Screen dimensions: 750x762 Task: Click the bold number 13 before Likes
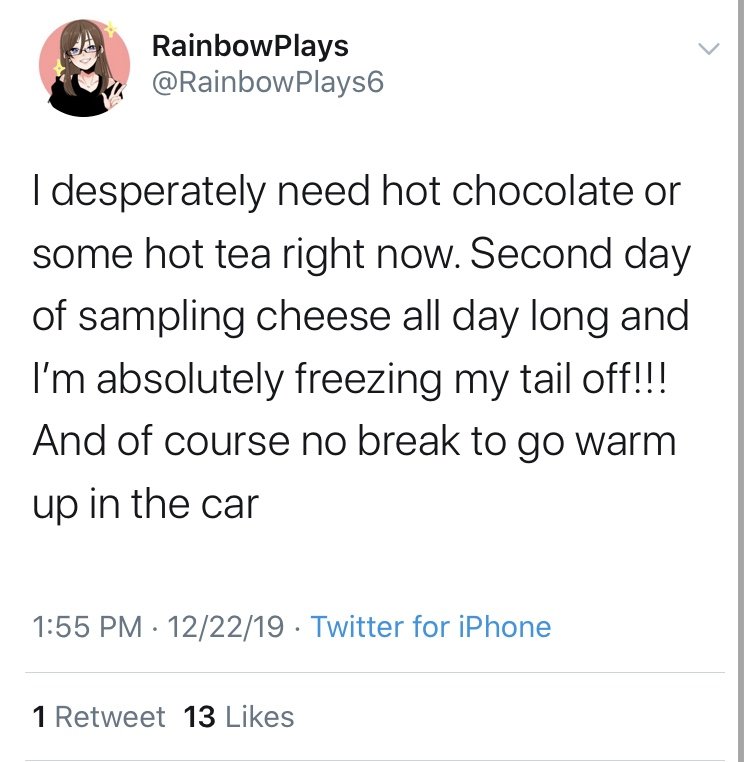[200, 717]
